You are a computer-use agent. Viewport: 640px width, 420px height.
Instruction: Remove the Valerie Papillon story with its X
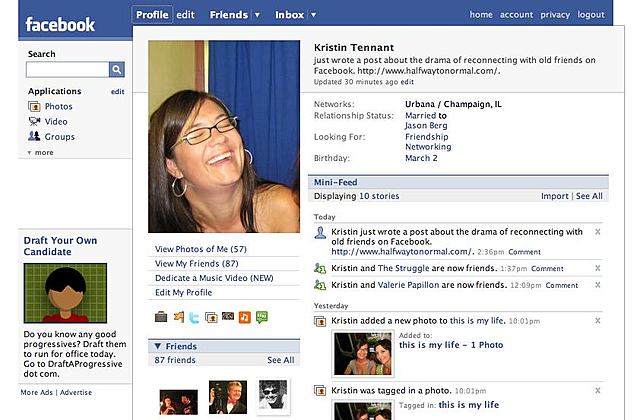coord(598,285)
